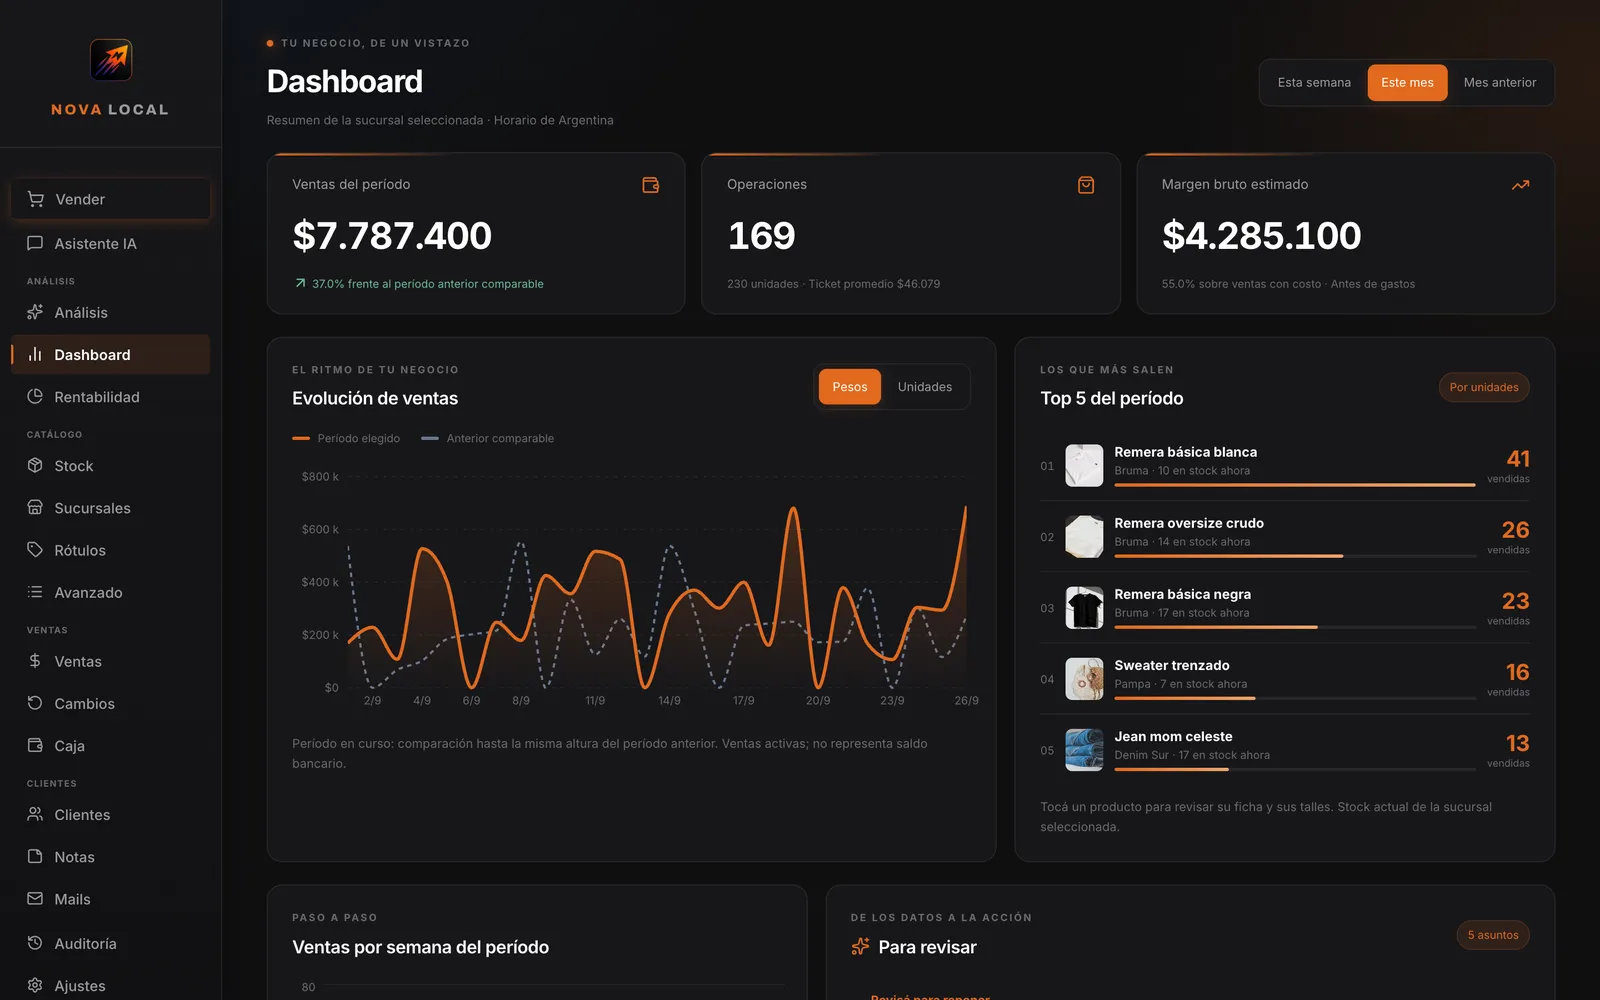Open Clientes people icon

[x=35, y=814]
